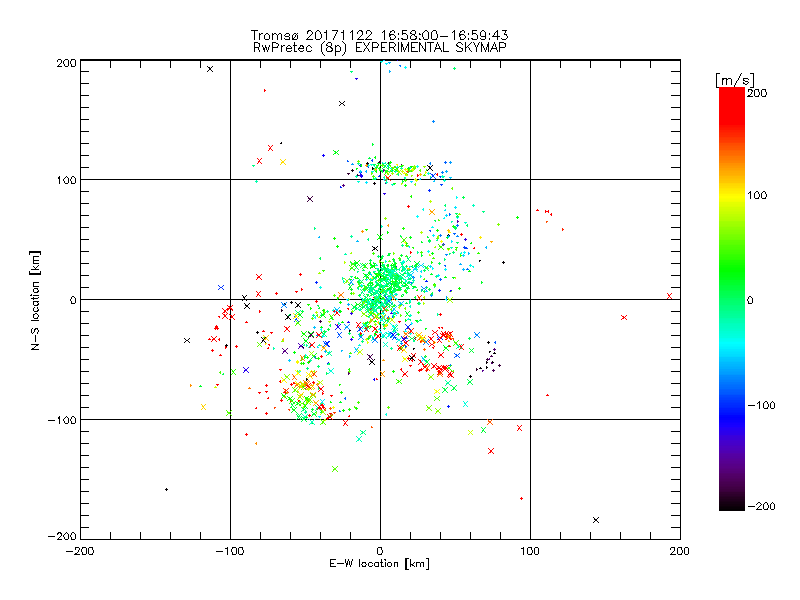Click the x-axis tick label '0'

coord(380,551)
